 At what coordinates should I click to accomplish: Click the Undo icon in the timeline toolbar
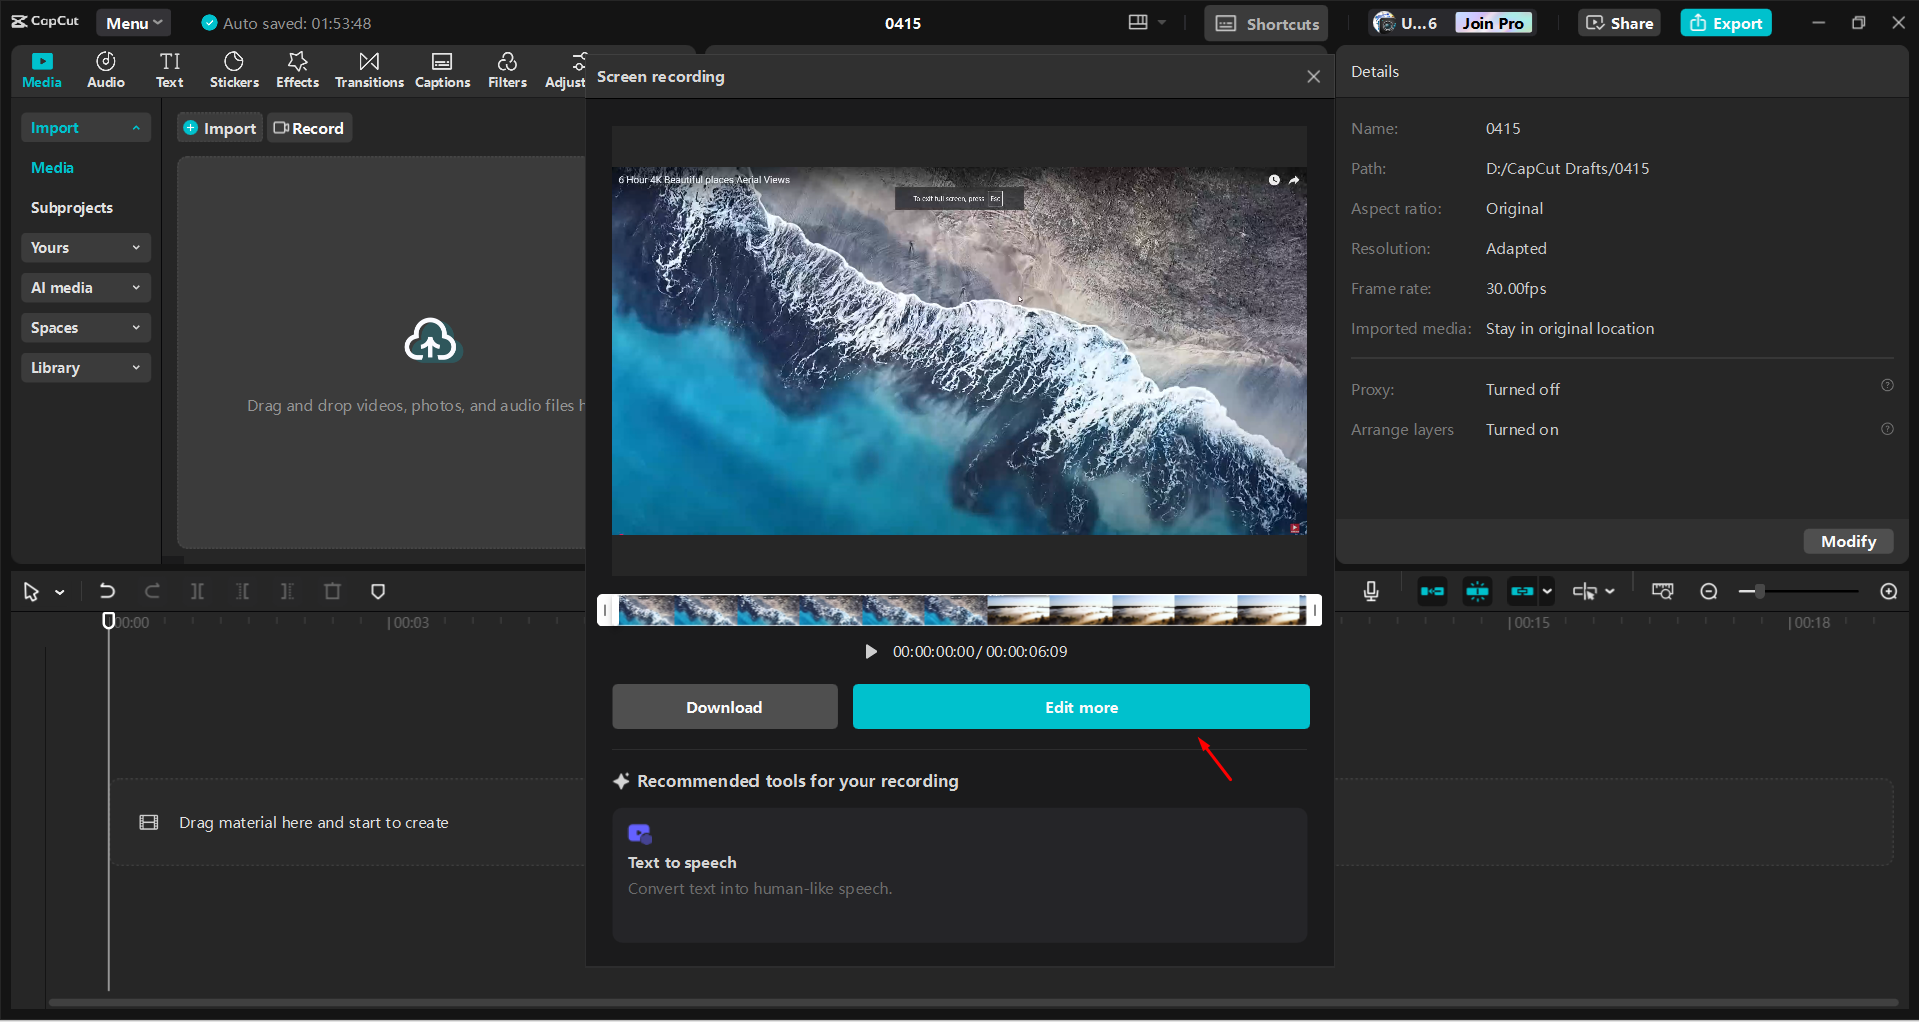pyautogui.click(x=107, y=591)
